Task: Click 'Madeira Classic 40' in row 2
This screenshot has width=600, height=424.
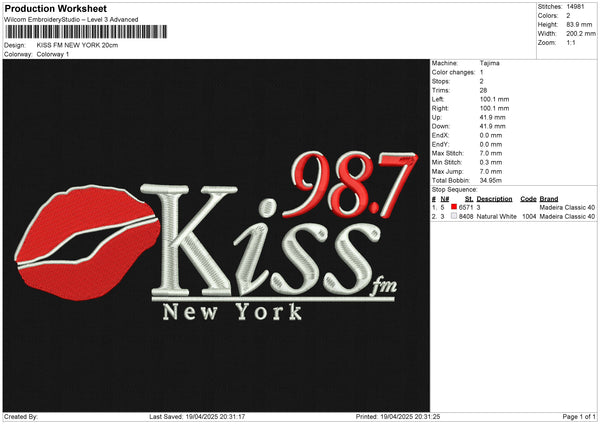Action: 567,217
